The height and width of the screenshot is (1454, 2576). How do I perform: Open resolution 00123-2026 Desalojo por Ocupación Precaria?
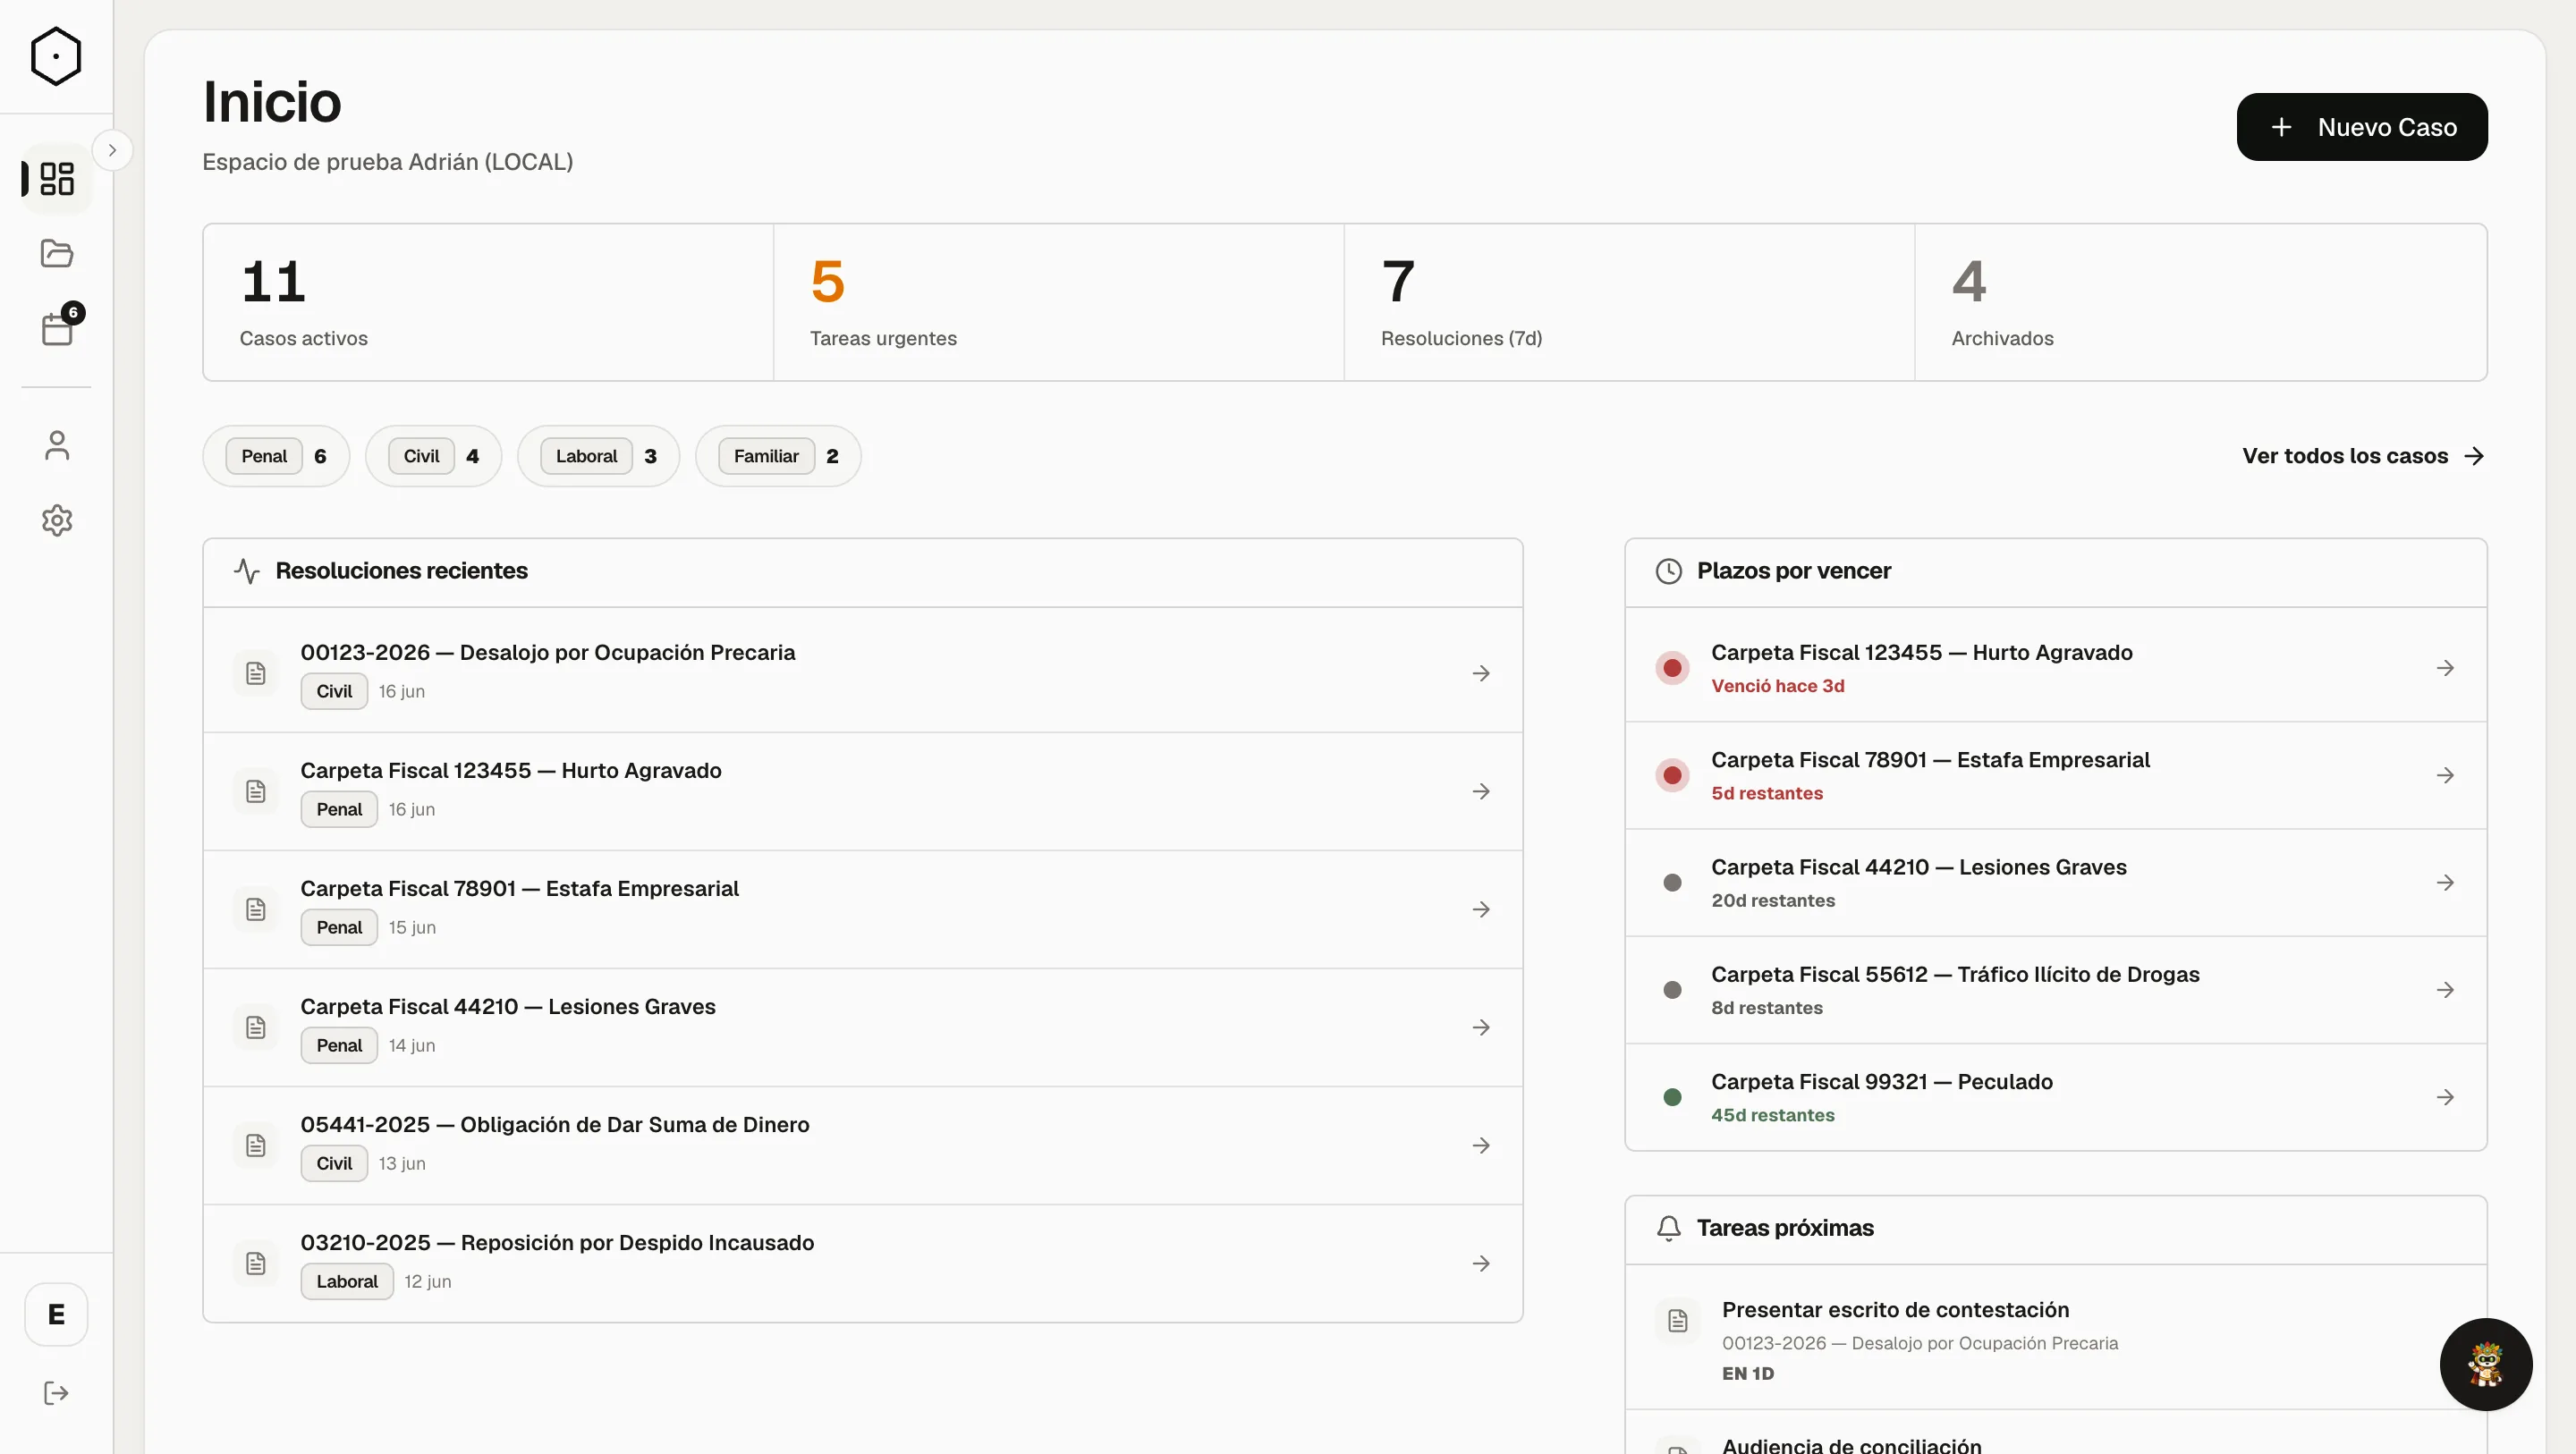(862, 672)
